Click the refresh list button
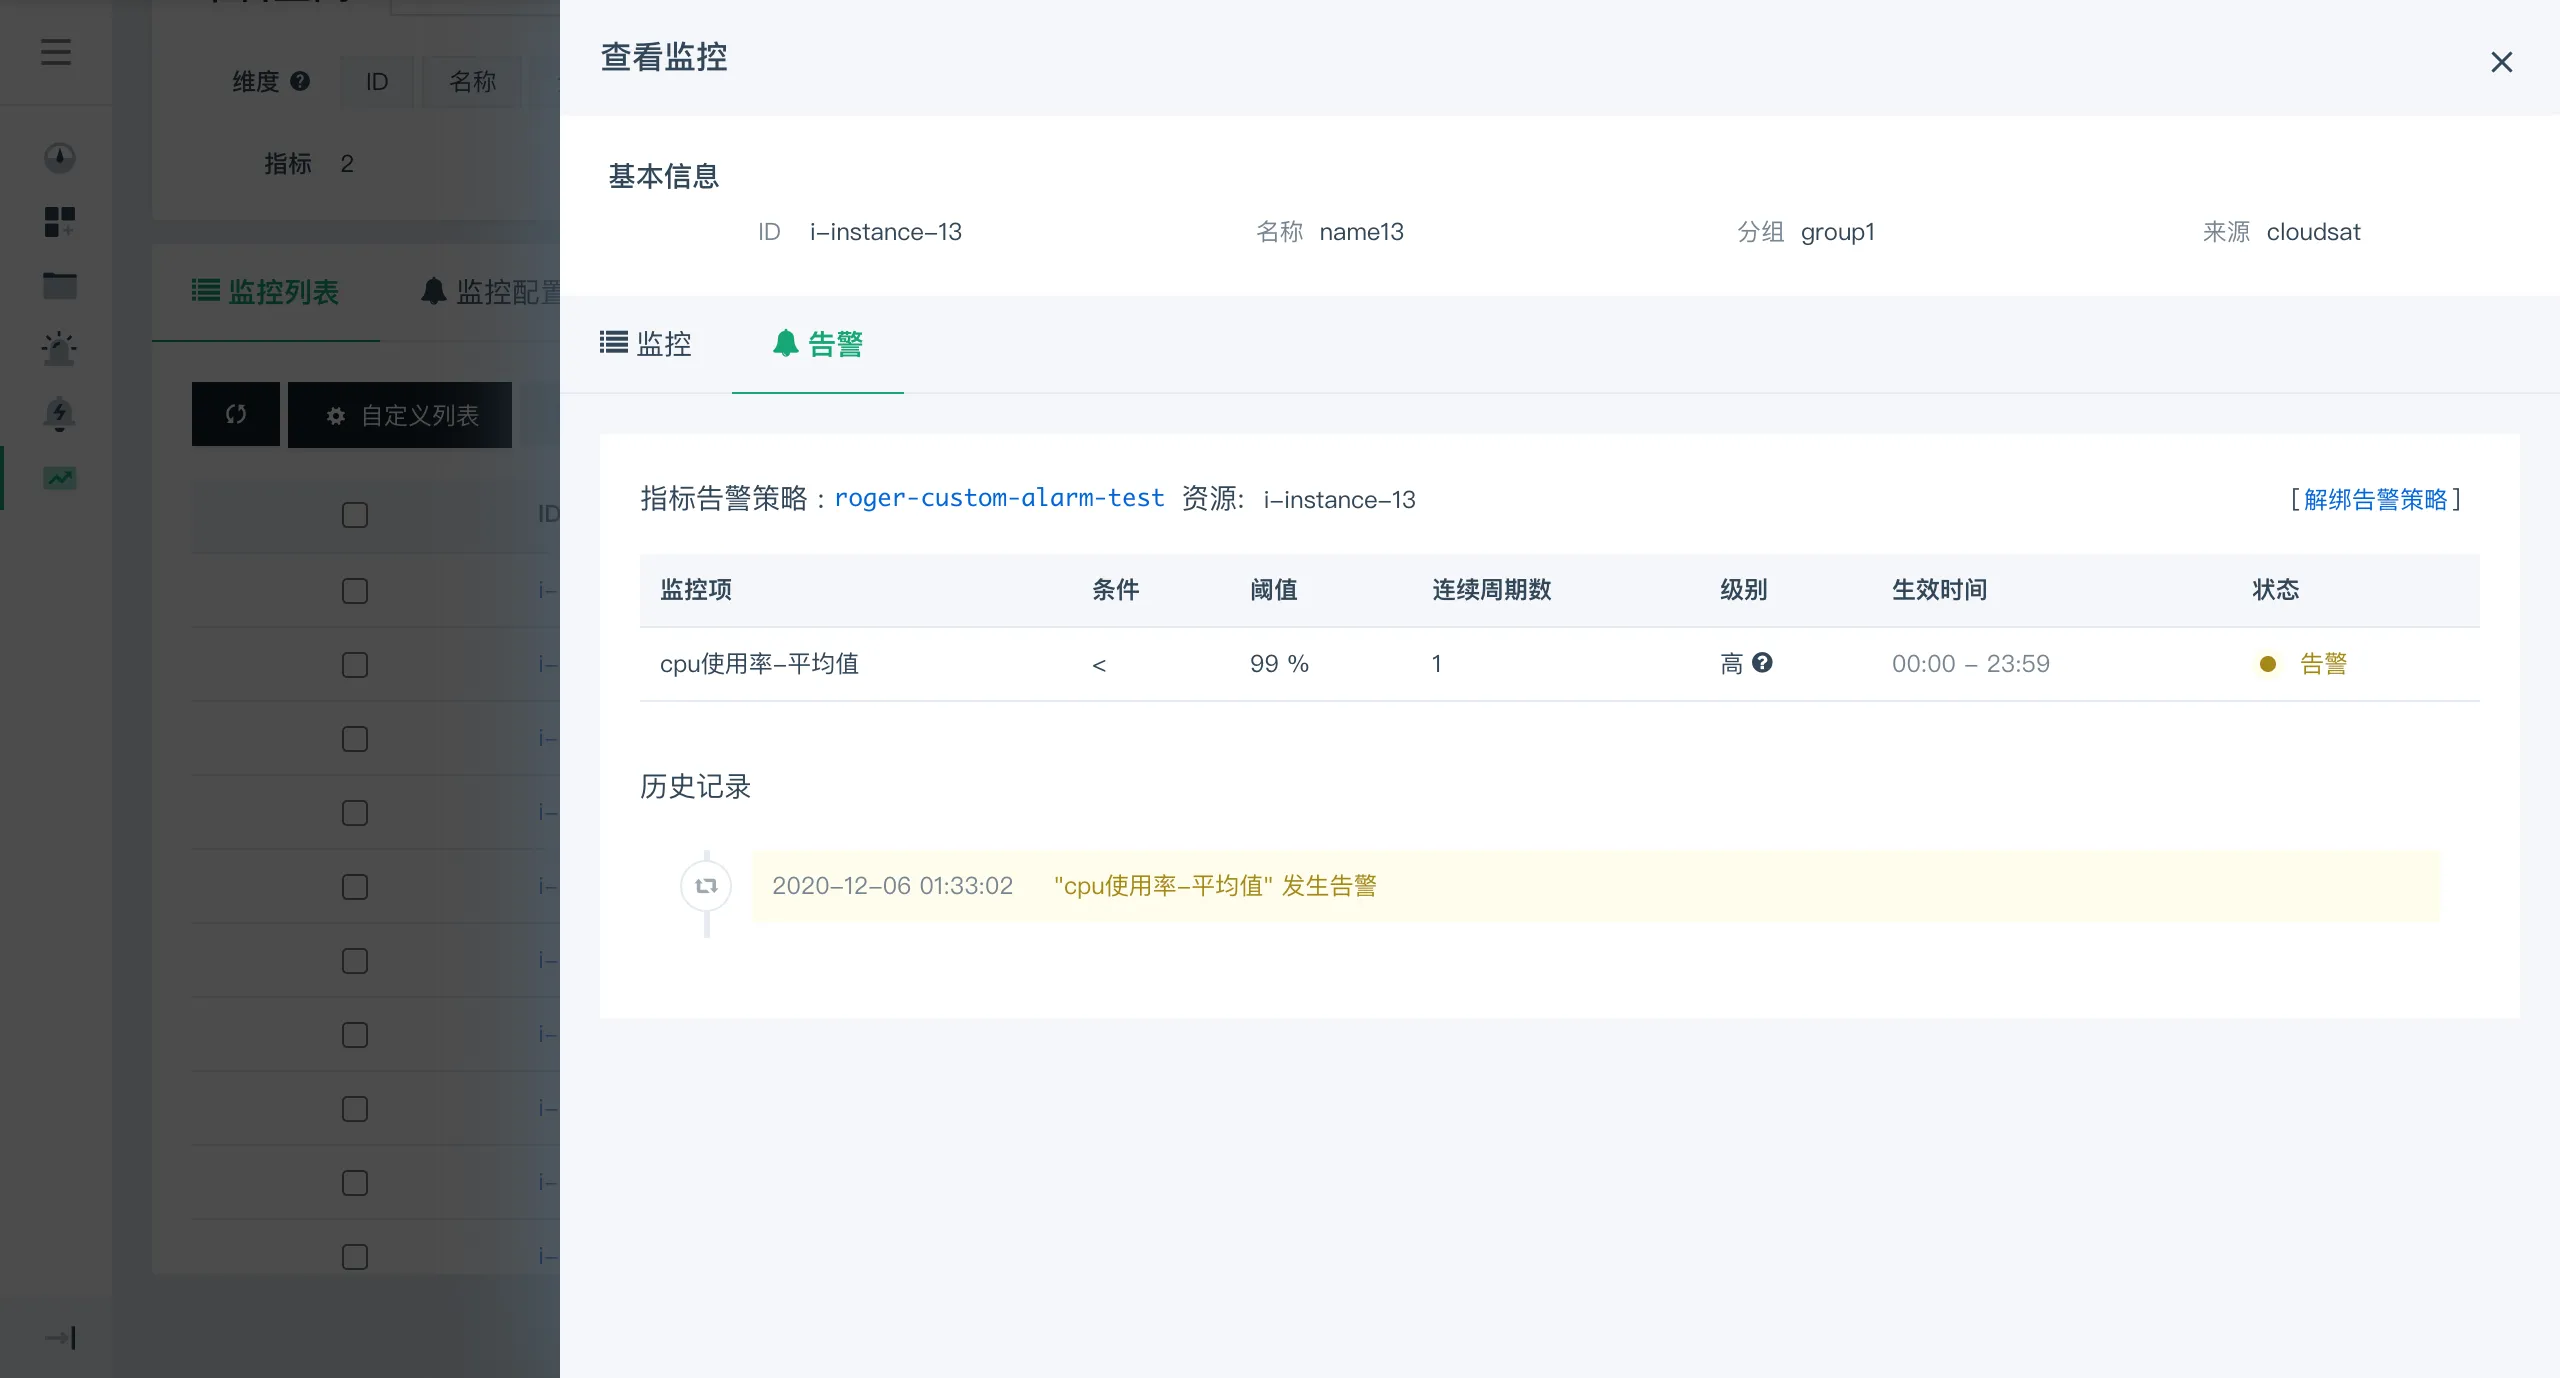Viewport: 2560px width, 1378px height. pyautogui.click(x=236, y=414)
